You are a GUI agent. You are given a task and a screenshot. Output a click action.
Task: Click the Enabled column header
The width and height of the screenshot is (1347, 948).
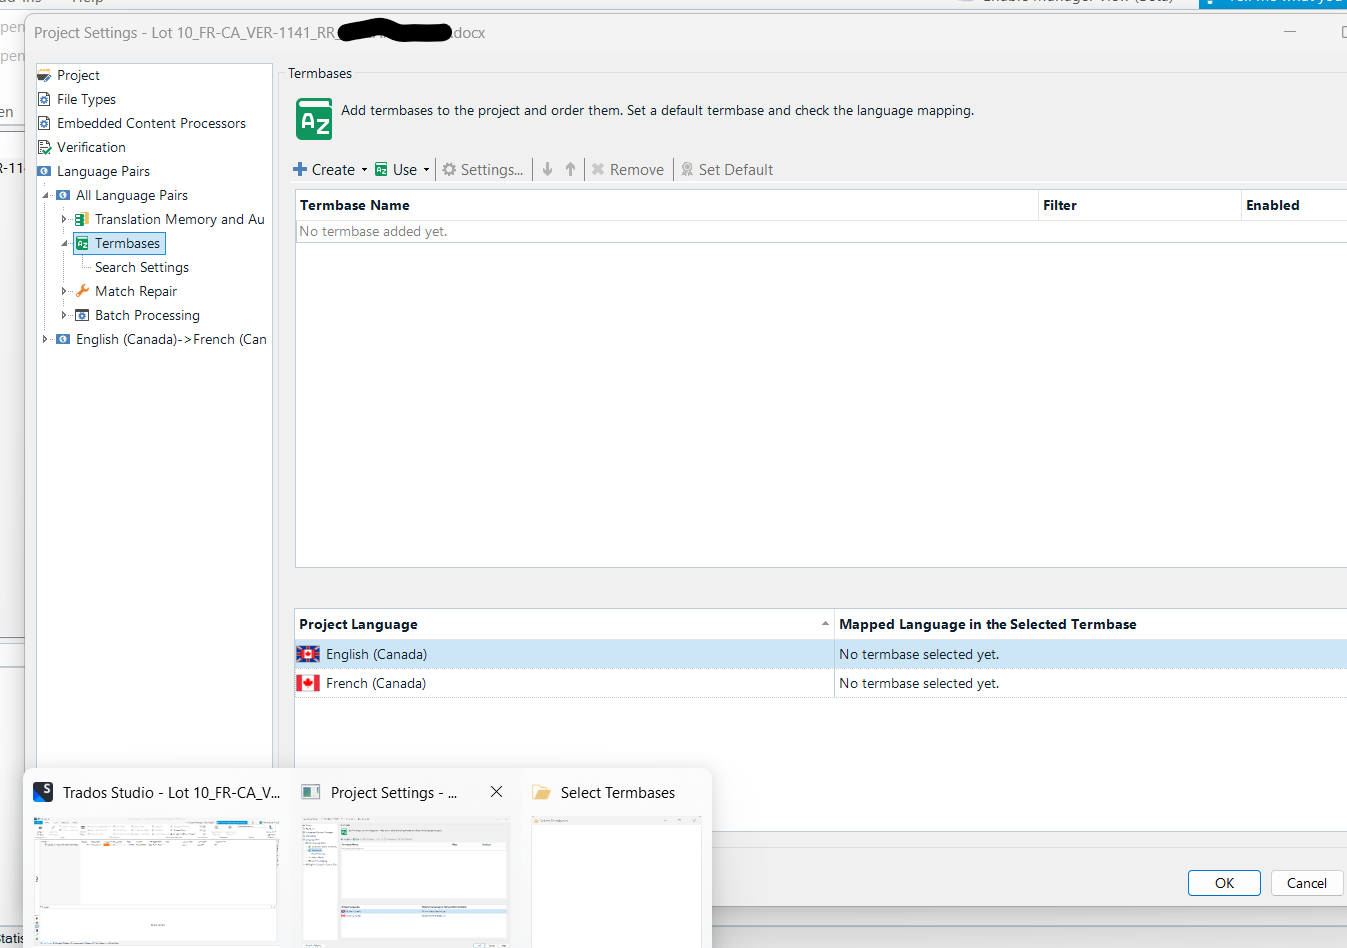1294,205
